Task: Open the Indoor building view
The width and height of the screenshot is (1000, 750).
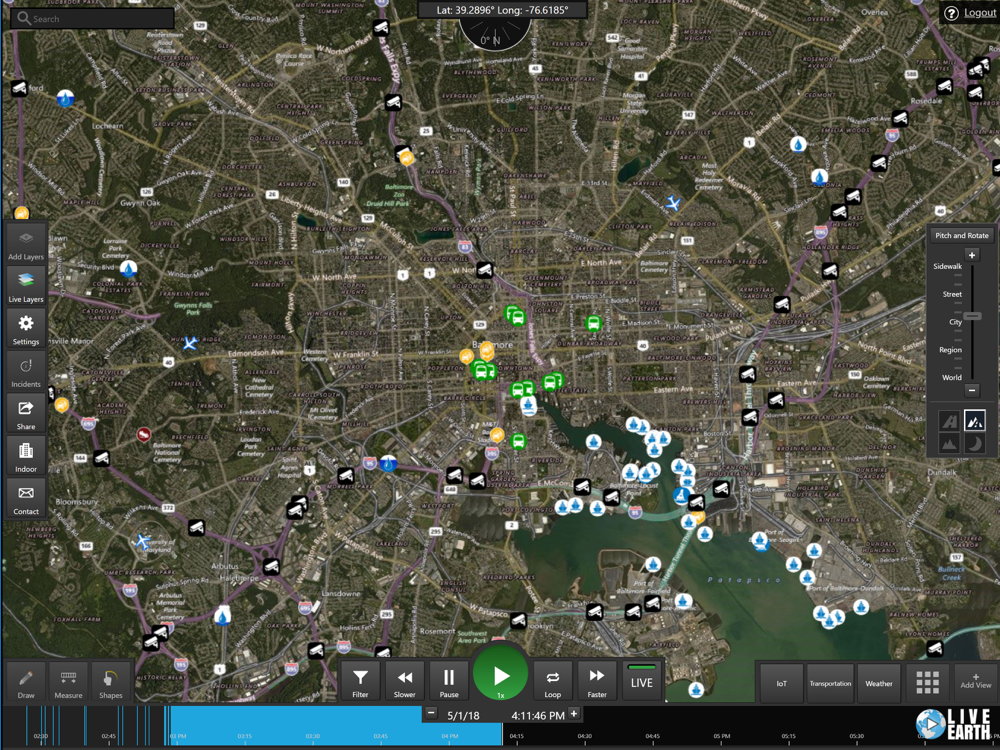Action: [x=26, y=455]
